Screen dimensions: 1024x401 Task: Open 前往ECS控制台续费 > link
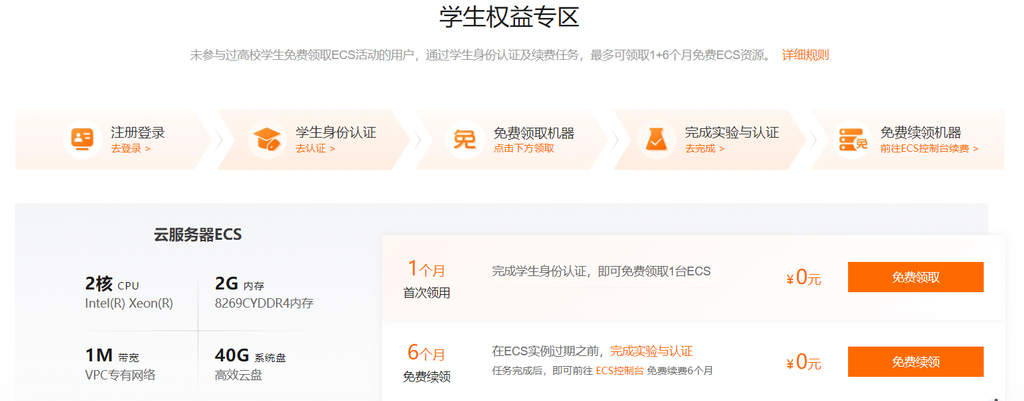pos(929,148)
